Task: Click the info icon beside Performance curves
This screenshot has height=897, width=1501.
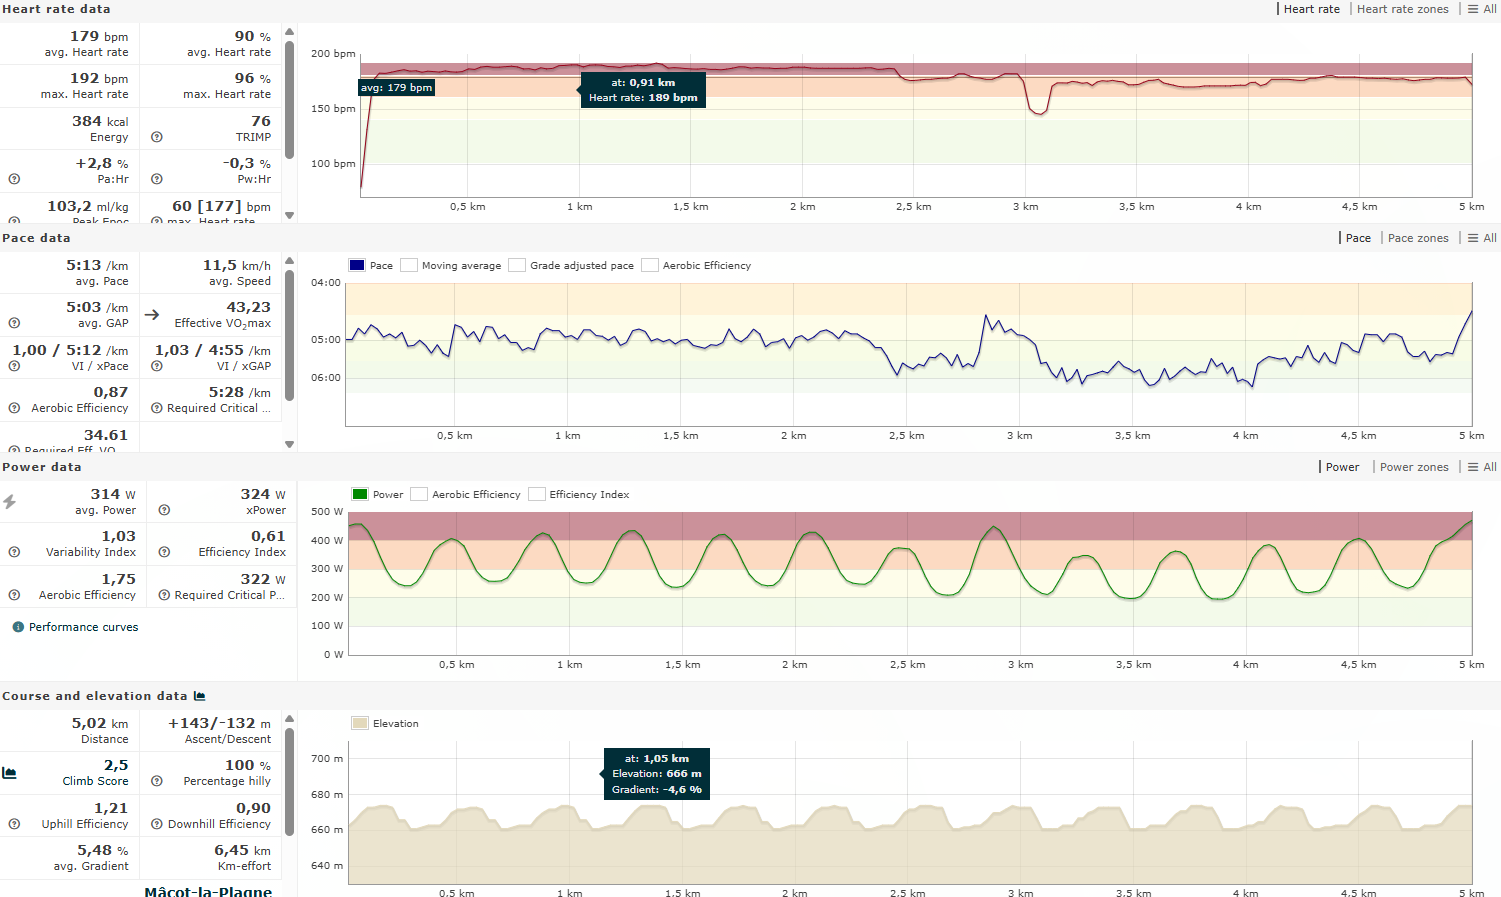Action: pos(18,627)
